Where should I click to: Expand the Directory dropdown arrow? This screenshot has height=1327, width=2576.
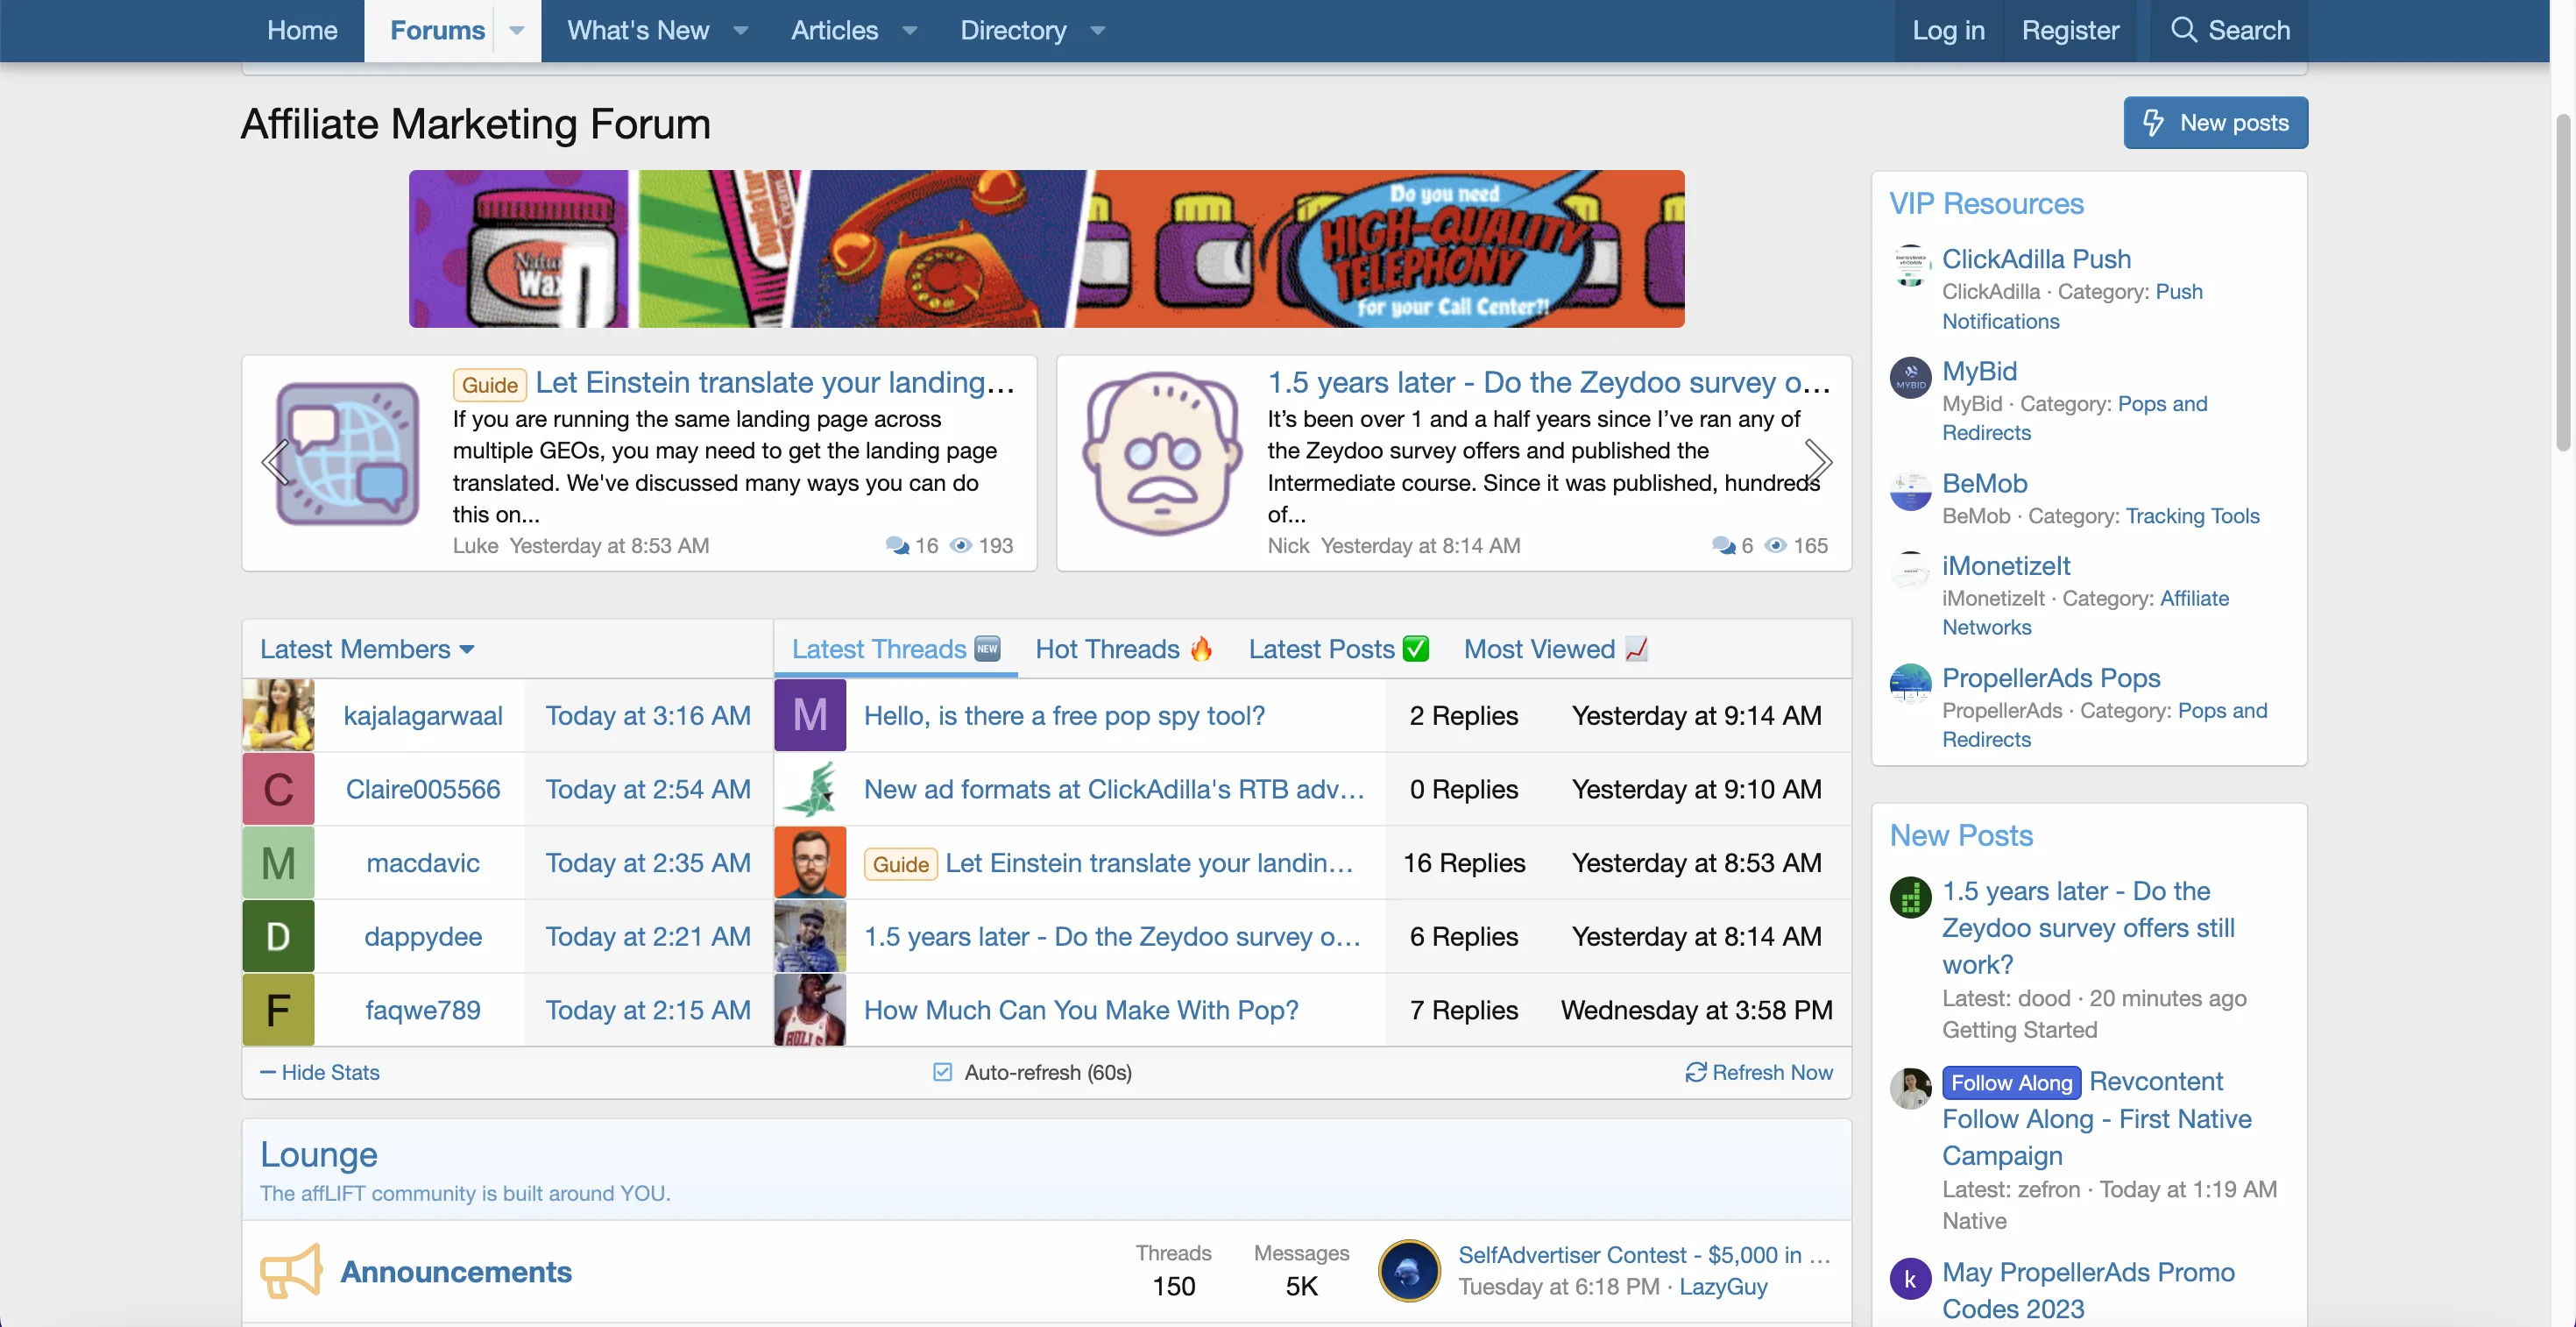tap(1098, 30)
